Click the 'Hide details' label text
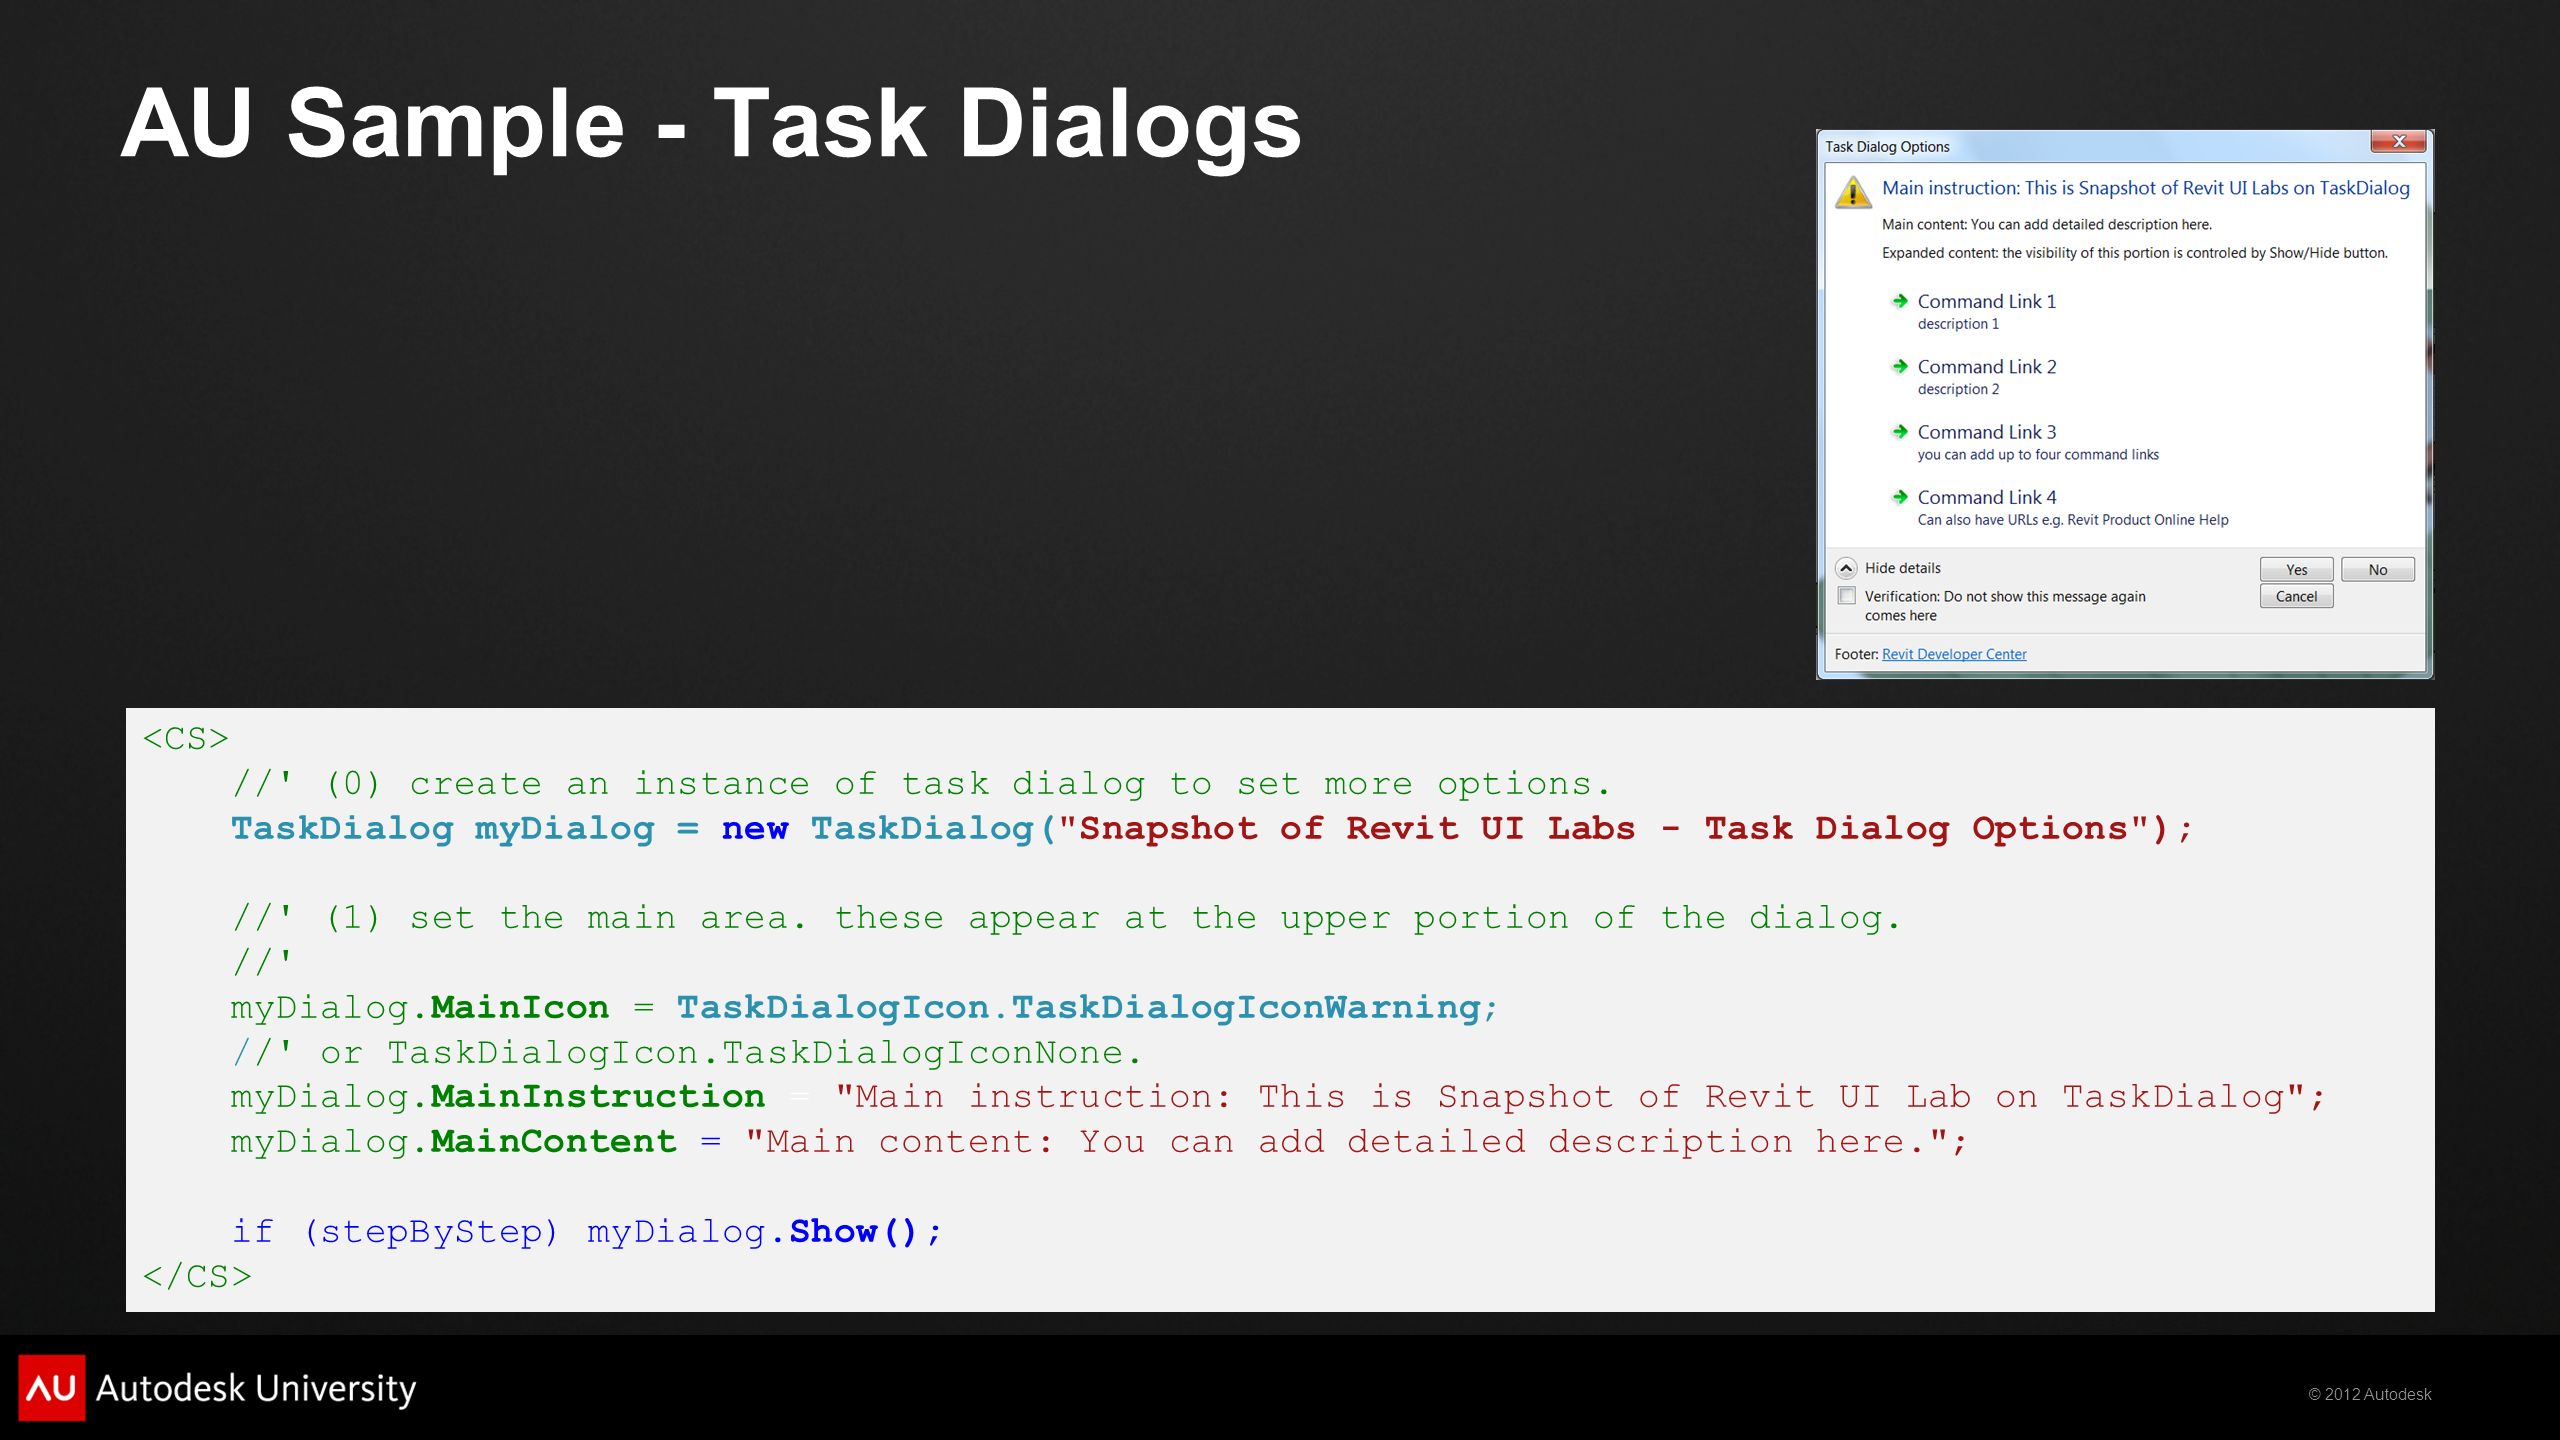 tap(1902, 568)
